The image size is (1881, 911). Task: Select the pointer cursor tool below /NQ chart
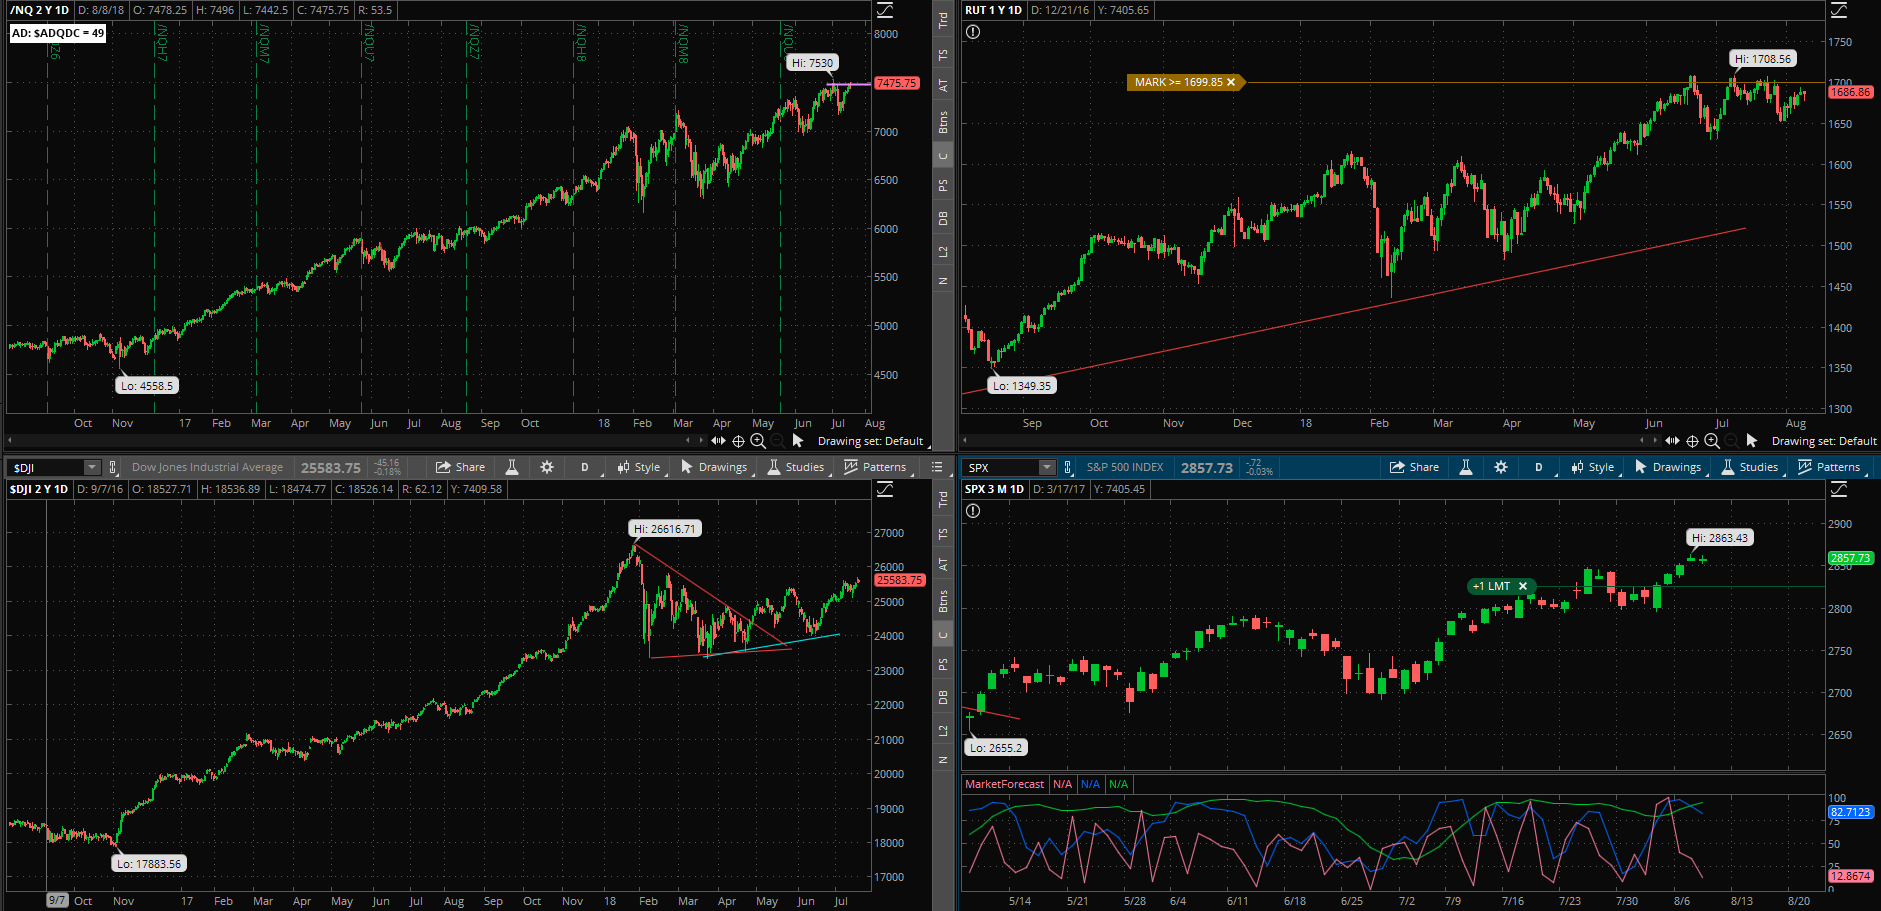coord(798,441)
